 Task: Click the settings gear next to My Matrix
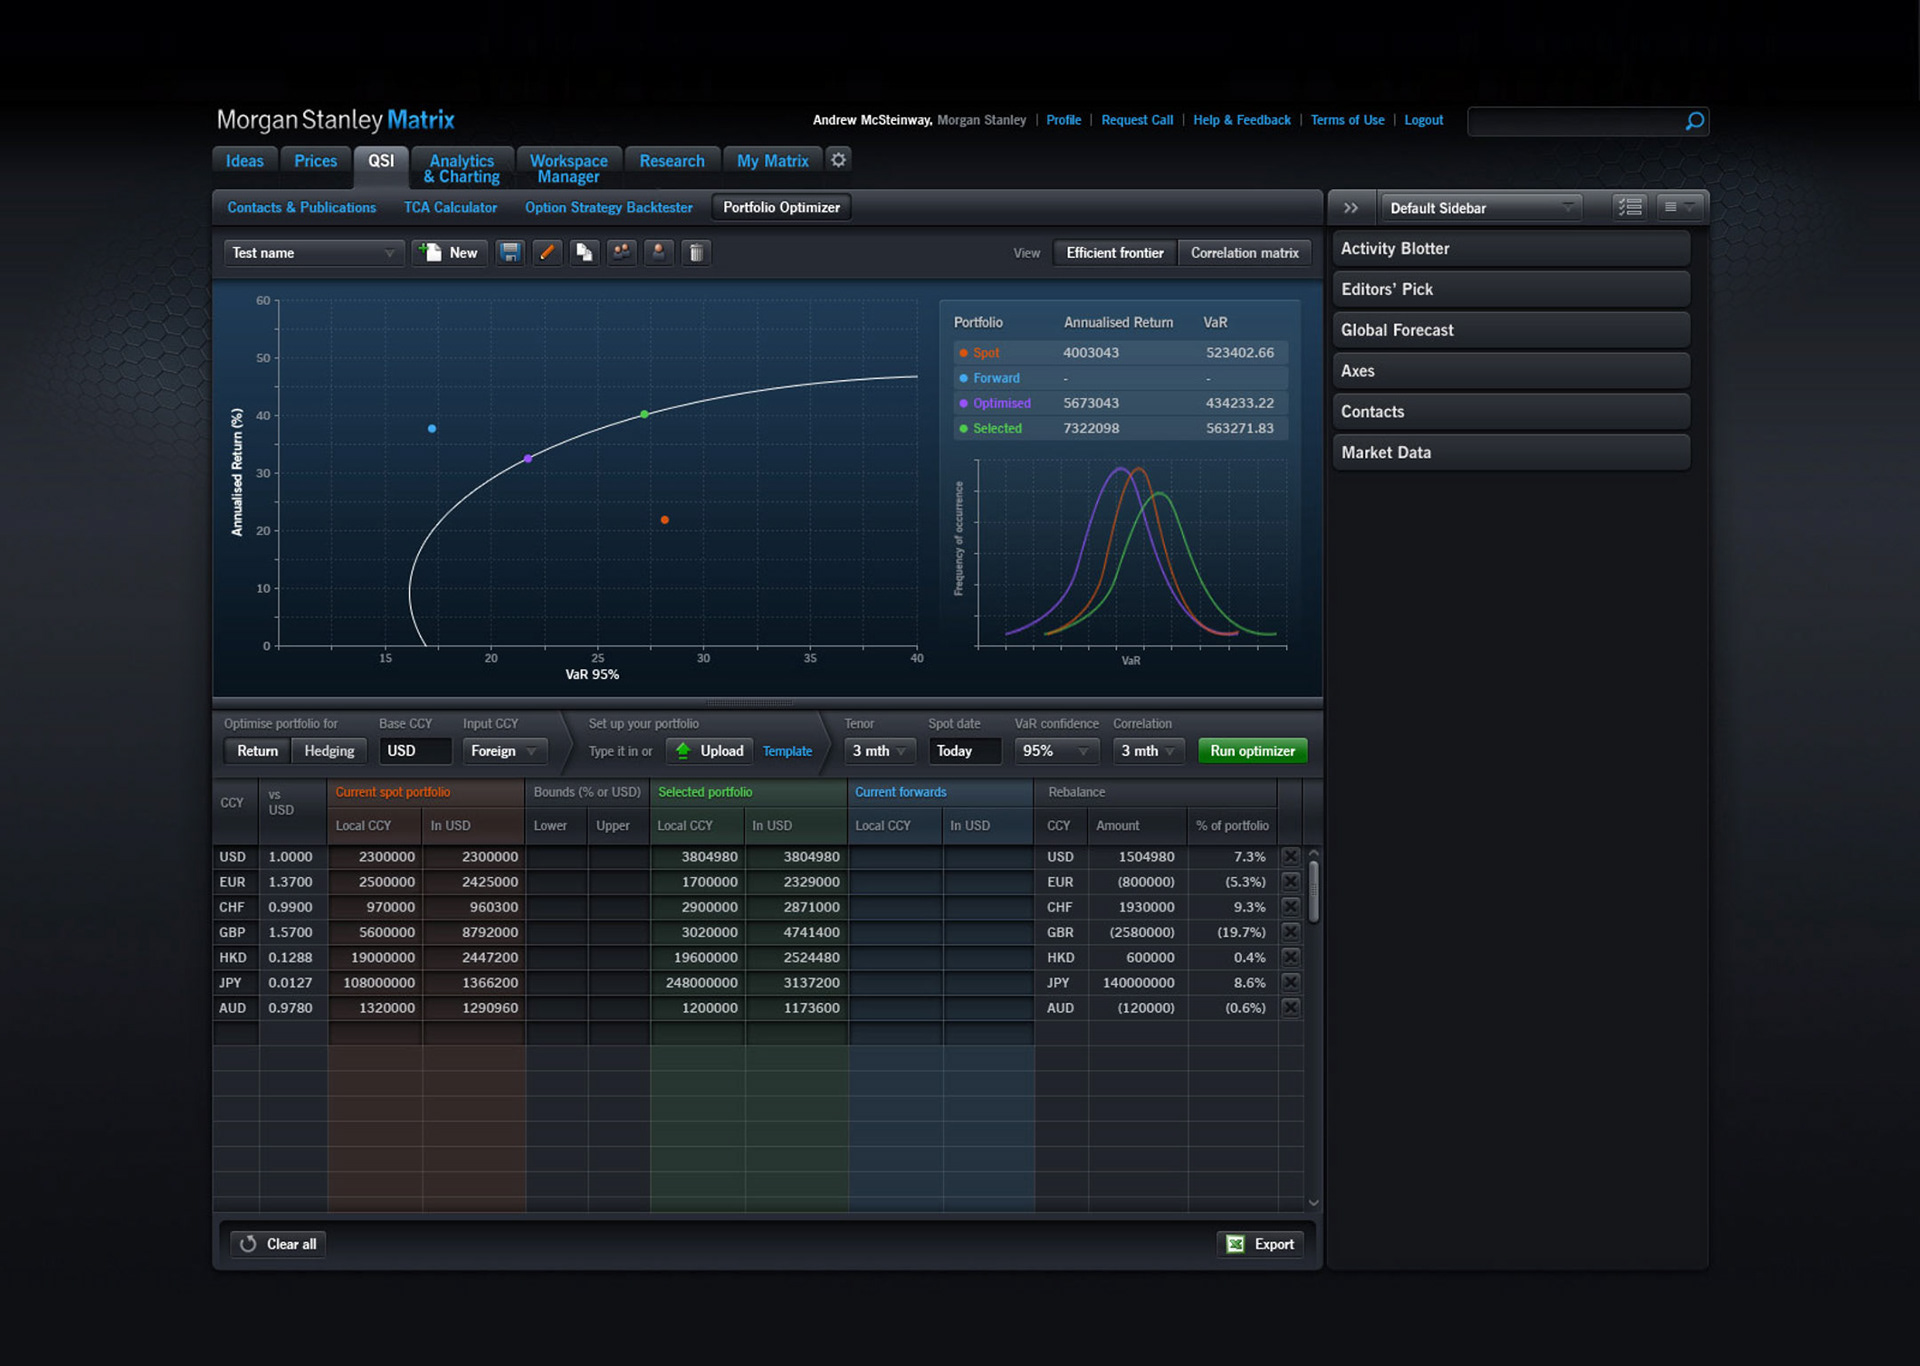839,160
